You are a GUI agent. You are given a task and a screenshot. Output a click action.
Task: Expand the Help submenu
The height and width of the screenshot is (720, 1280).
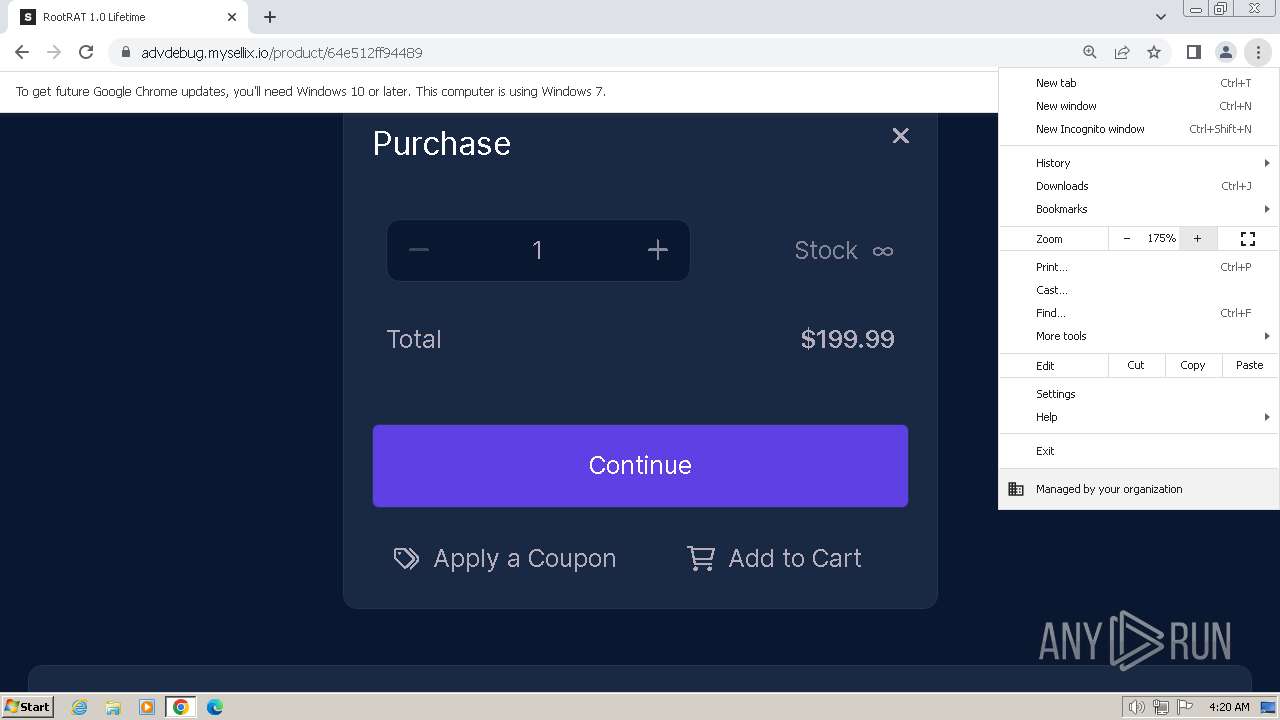point(1139,417)
